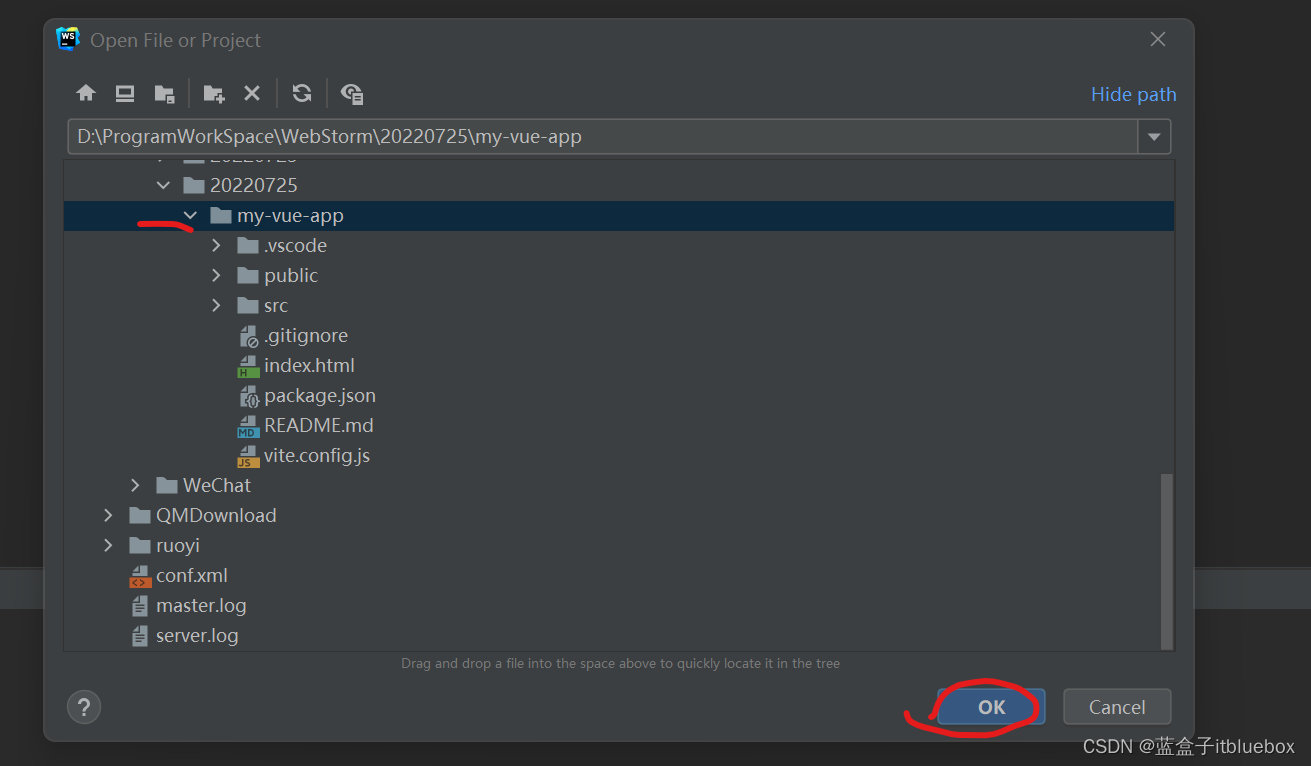Click the conf.xml file icon

[x=140, y=576]
